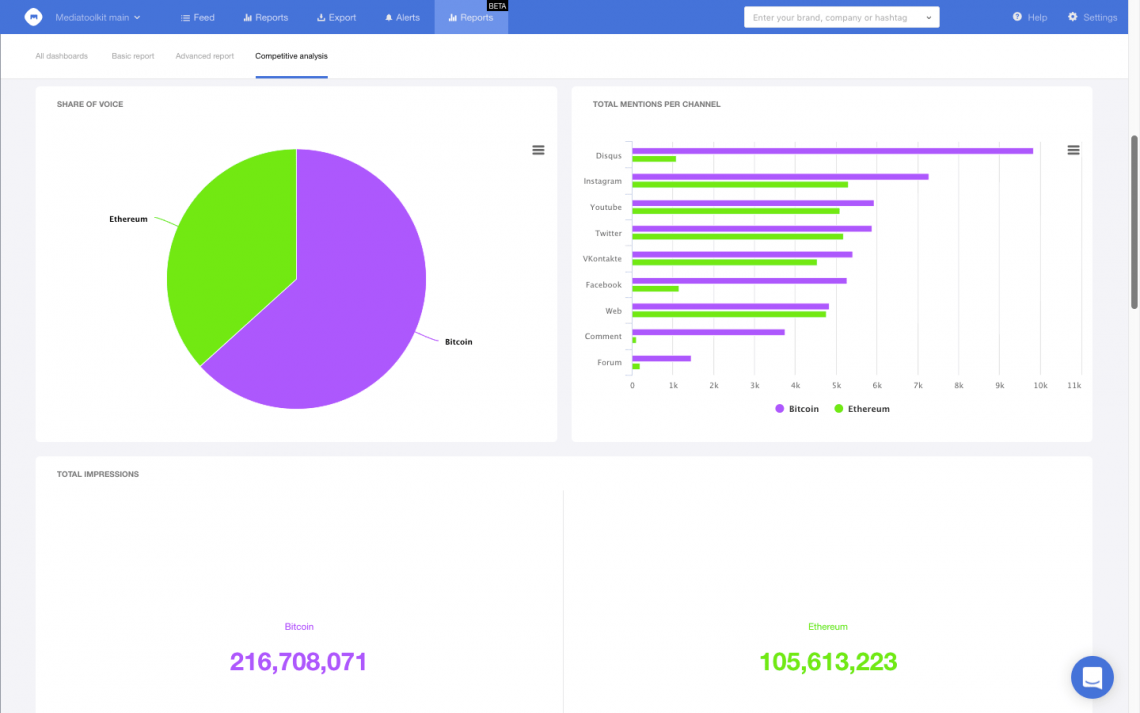Open the BETA Reports button

coord(471,17)
